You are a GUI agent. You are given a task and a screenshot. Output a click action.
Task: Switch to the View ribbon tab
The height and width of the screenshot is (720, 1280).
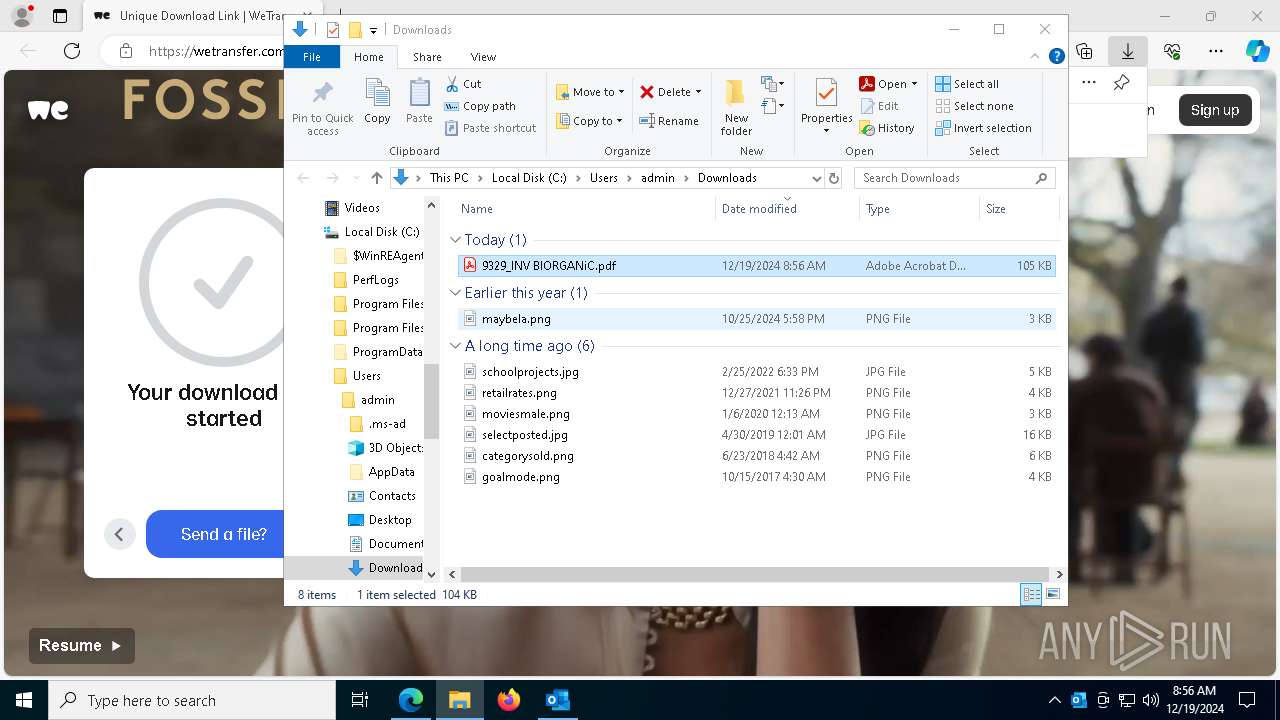pyautogui.click(x=483, y=57)
